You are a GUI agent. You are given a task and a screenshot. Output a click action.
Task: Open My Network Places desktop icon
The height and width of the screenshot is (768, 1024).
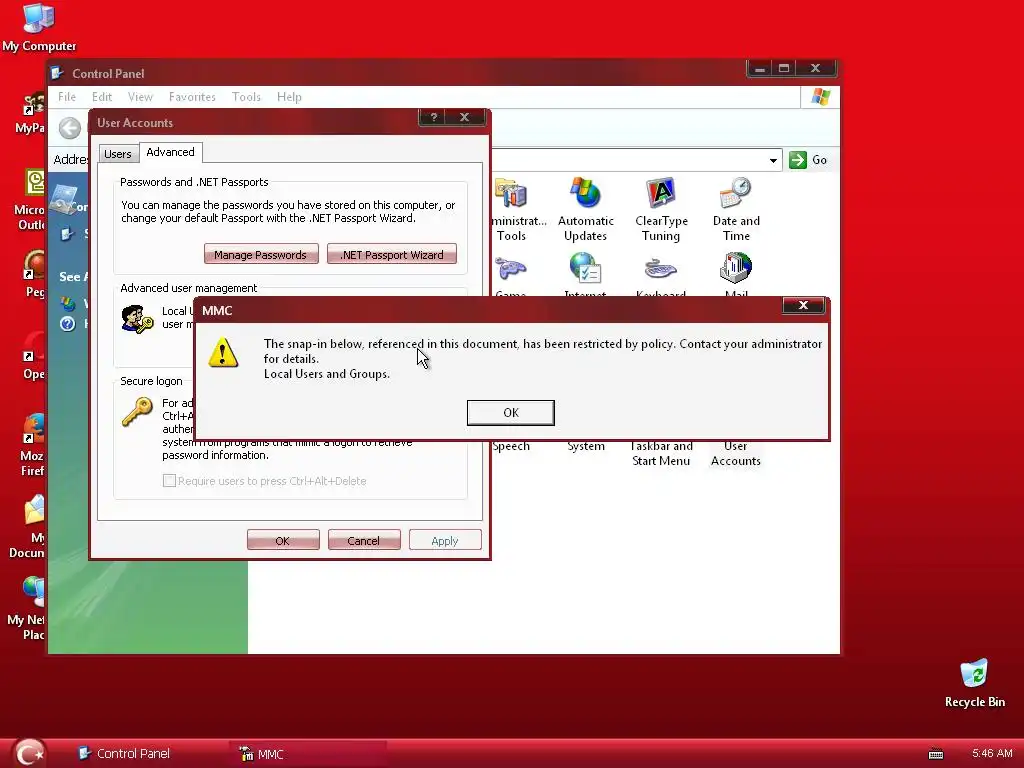click(x=28, y=609)
